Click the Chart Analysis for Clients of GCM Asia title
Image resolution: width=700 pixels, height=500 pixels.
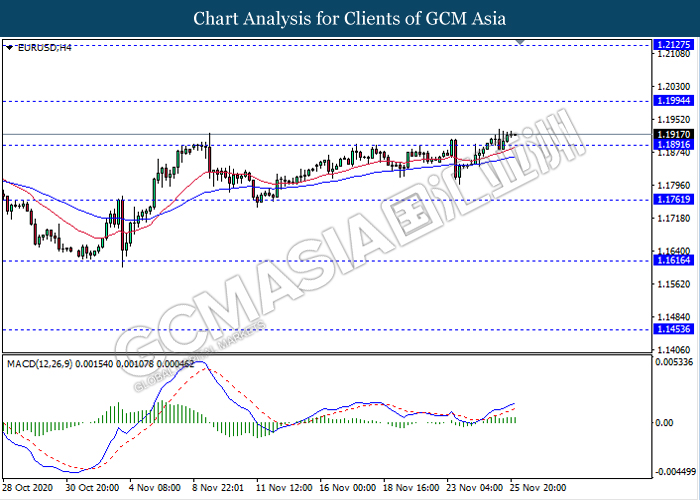350,18
